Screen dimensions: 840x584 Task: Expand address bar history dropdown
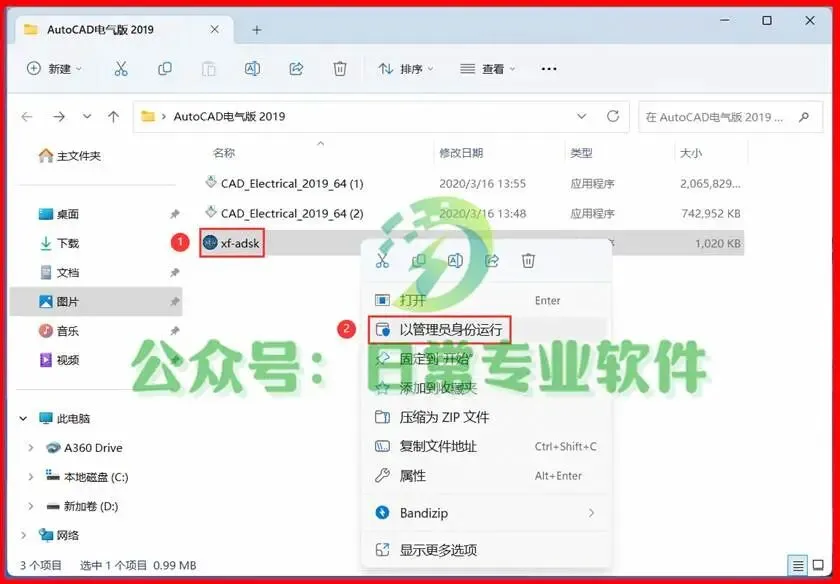[581, 116]
